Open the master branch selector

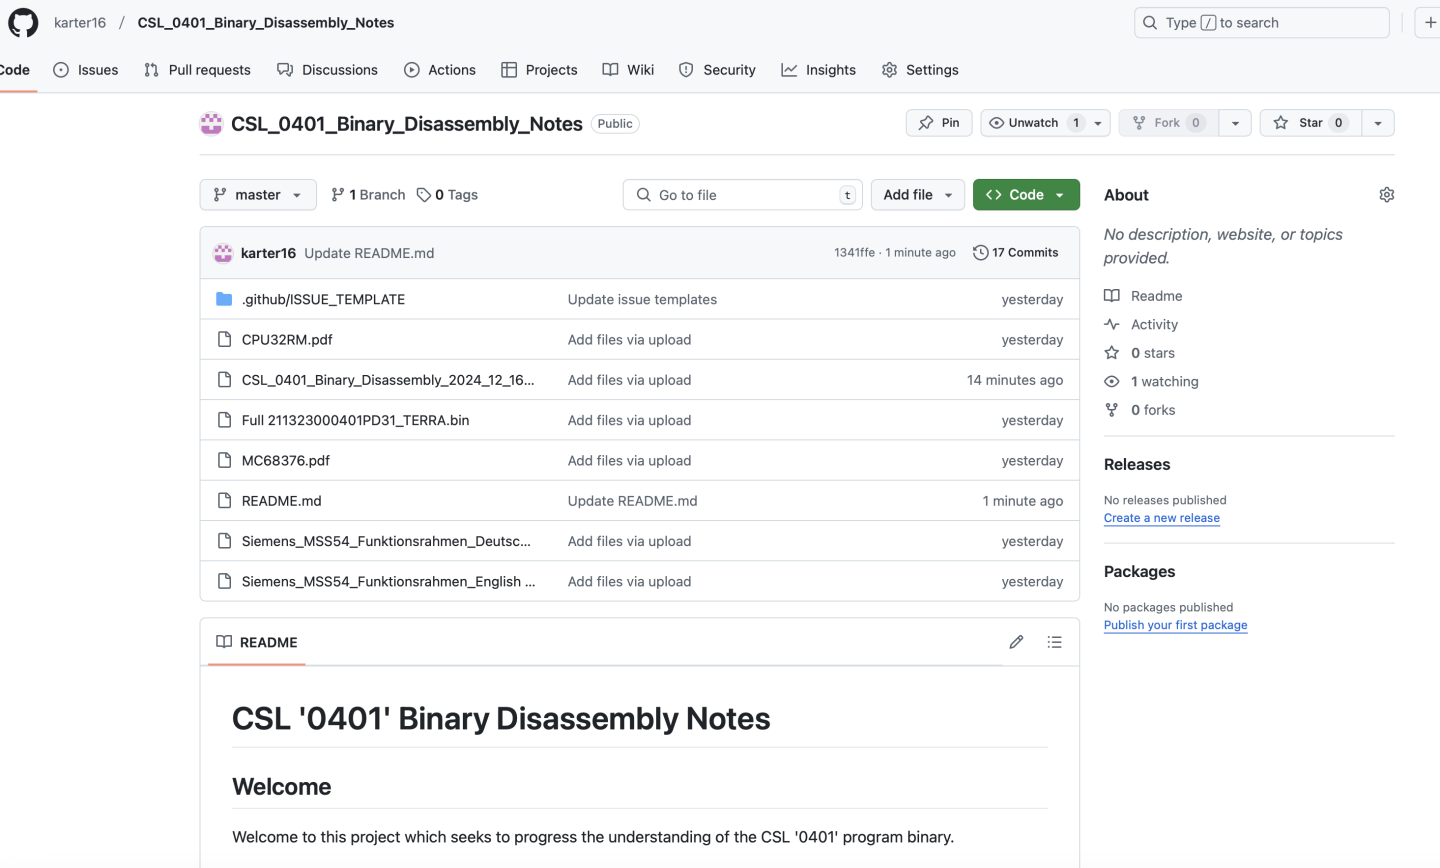(x=258, y=195)
